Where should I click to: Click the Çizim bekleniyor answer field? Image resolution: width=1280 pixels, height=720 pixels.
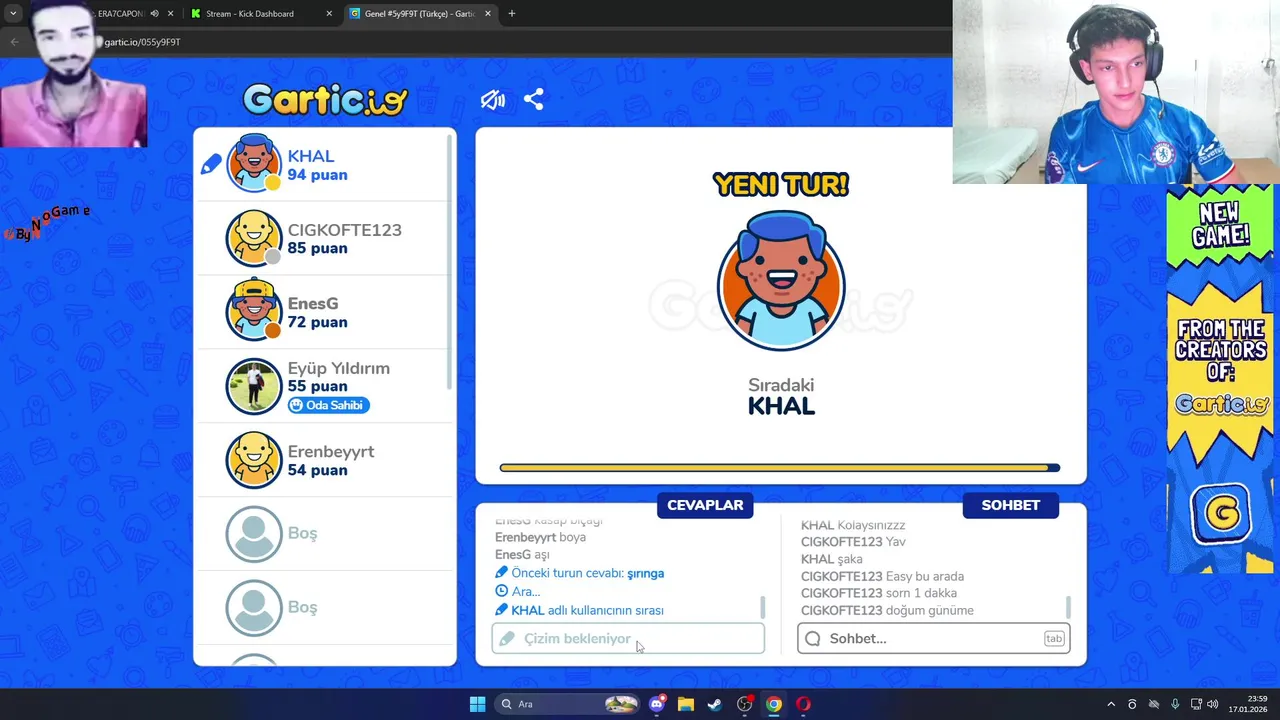pos(628,638)
